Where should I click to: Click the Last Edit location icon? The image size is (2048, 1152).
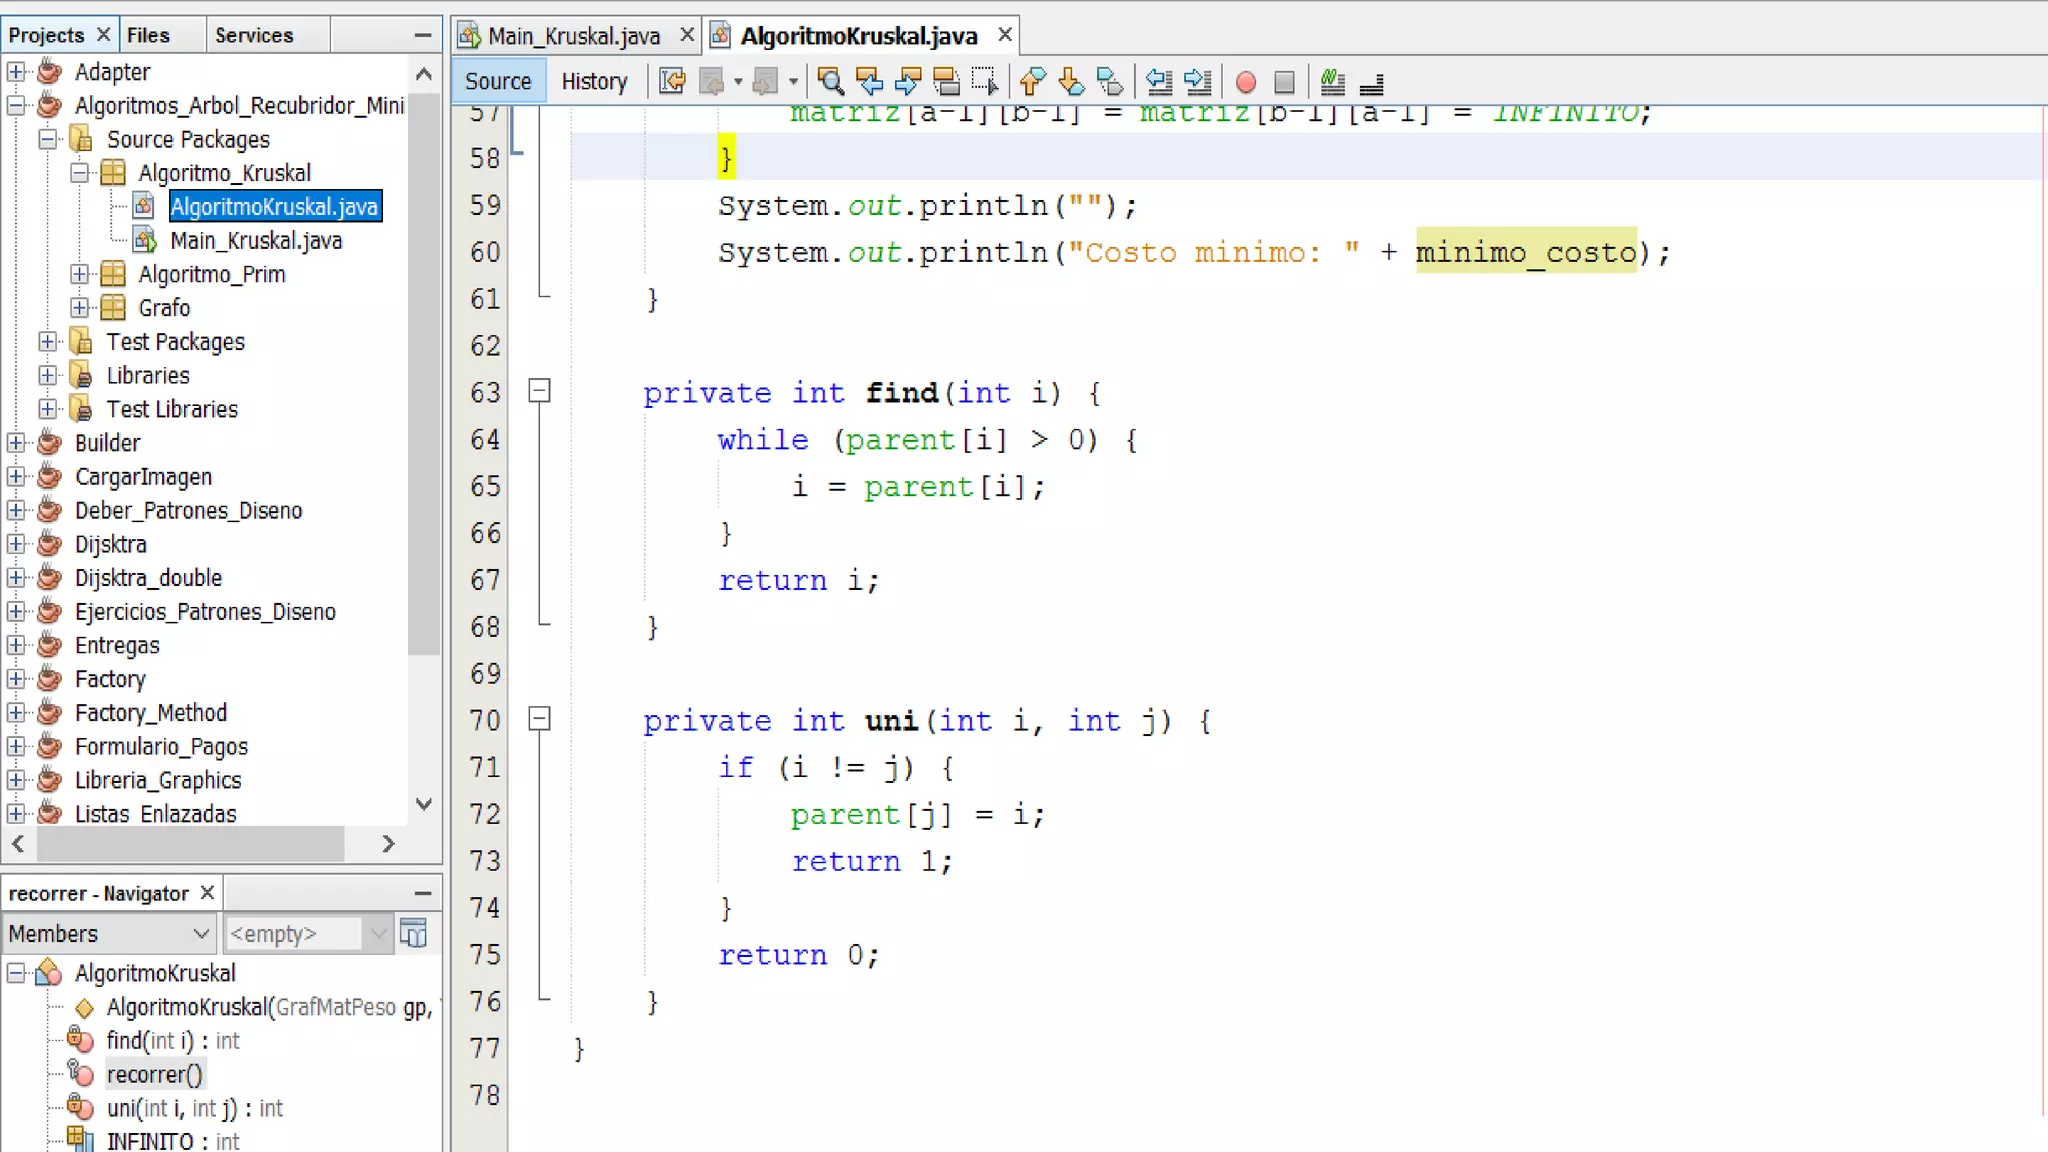point(672,81)
